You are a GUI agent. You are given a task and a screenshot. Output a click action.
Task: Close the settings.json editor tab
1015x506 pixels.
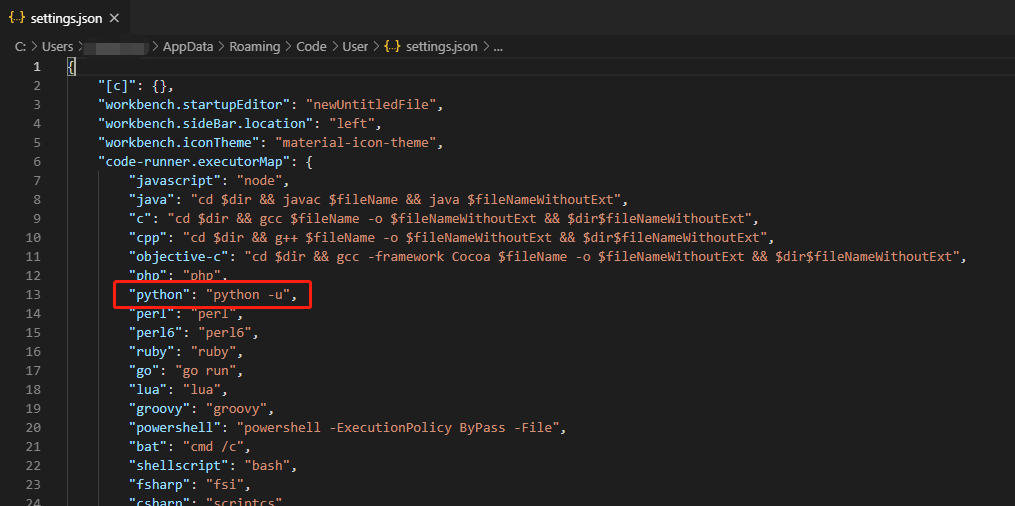tap(115, 18)
